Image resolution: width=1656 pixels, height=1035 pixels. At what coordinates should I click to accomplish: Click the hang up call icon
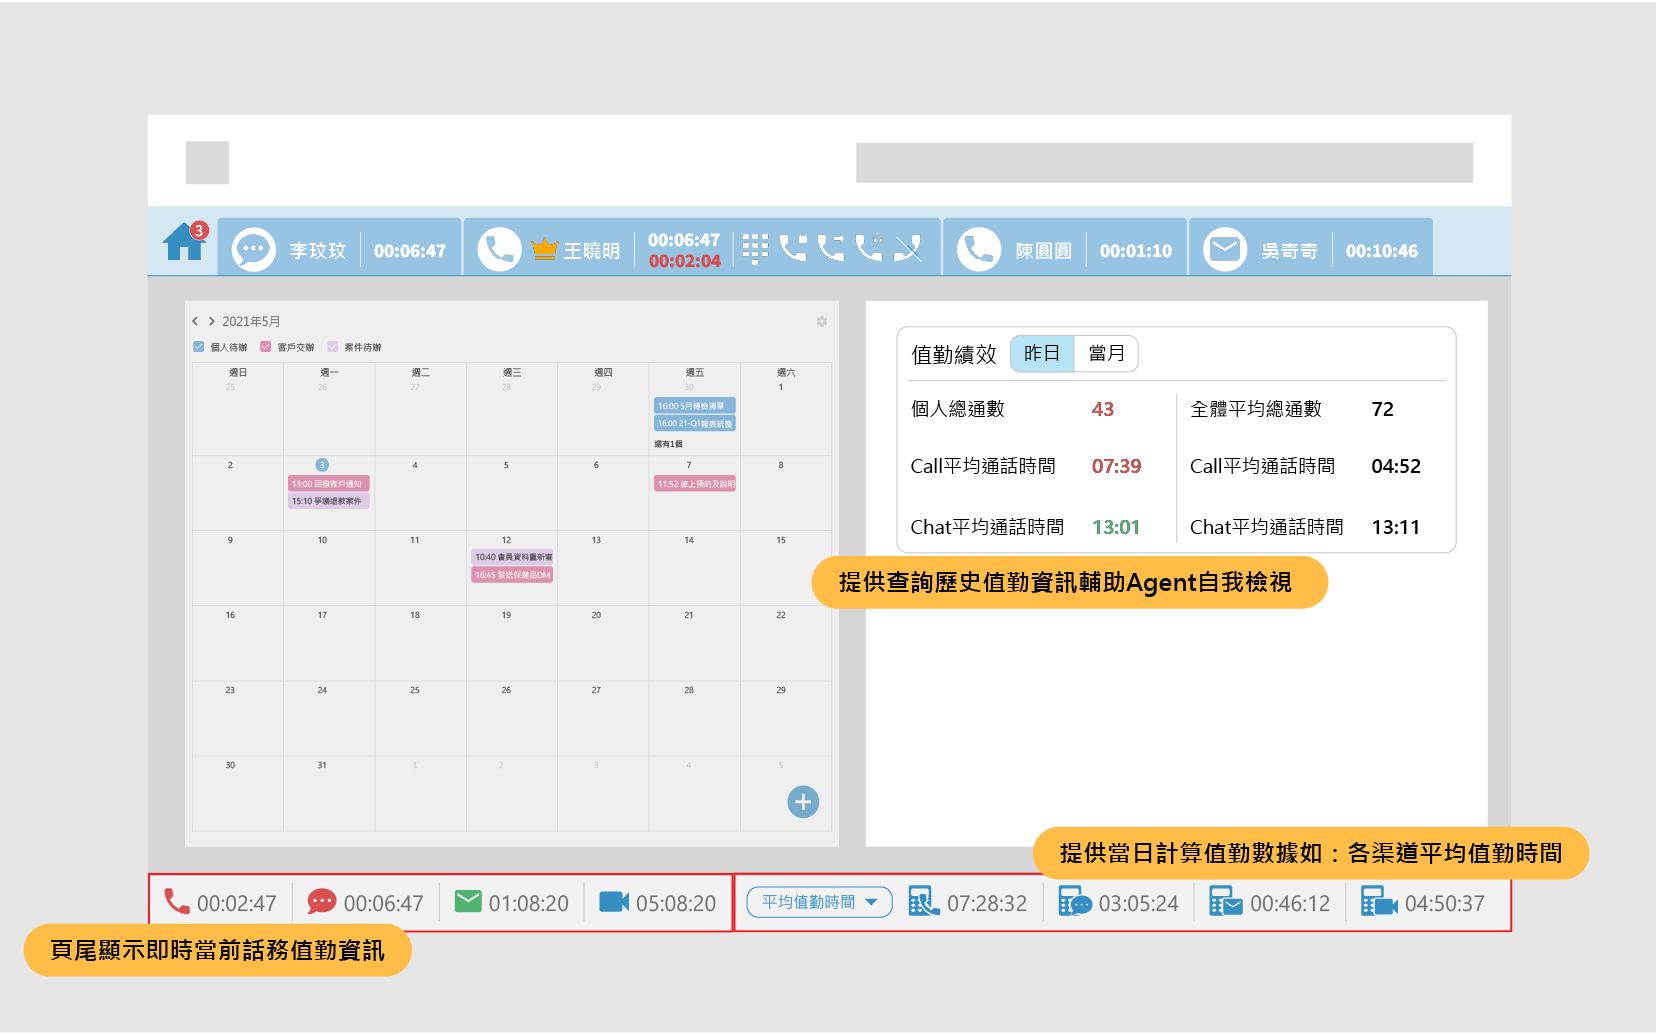pos(907,248)
